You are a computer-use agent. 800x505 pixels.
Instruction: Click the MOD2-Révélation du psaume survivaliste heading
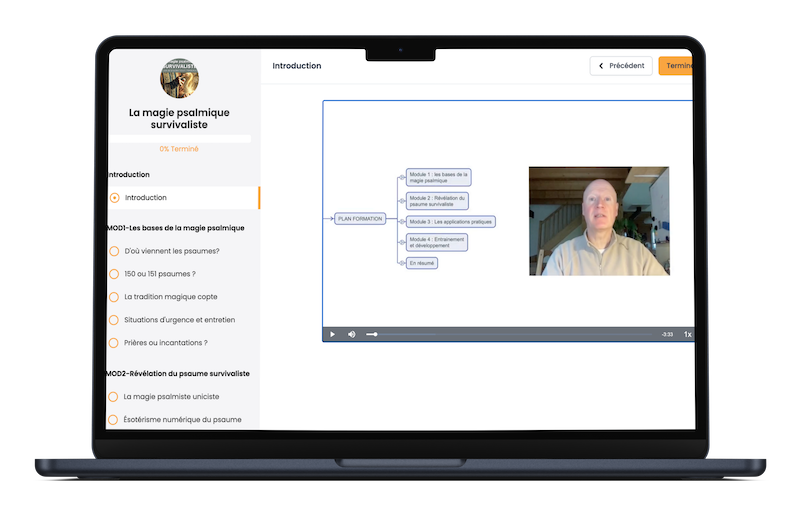pyautogui.click(x=178, y=373)
